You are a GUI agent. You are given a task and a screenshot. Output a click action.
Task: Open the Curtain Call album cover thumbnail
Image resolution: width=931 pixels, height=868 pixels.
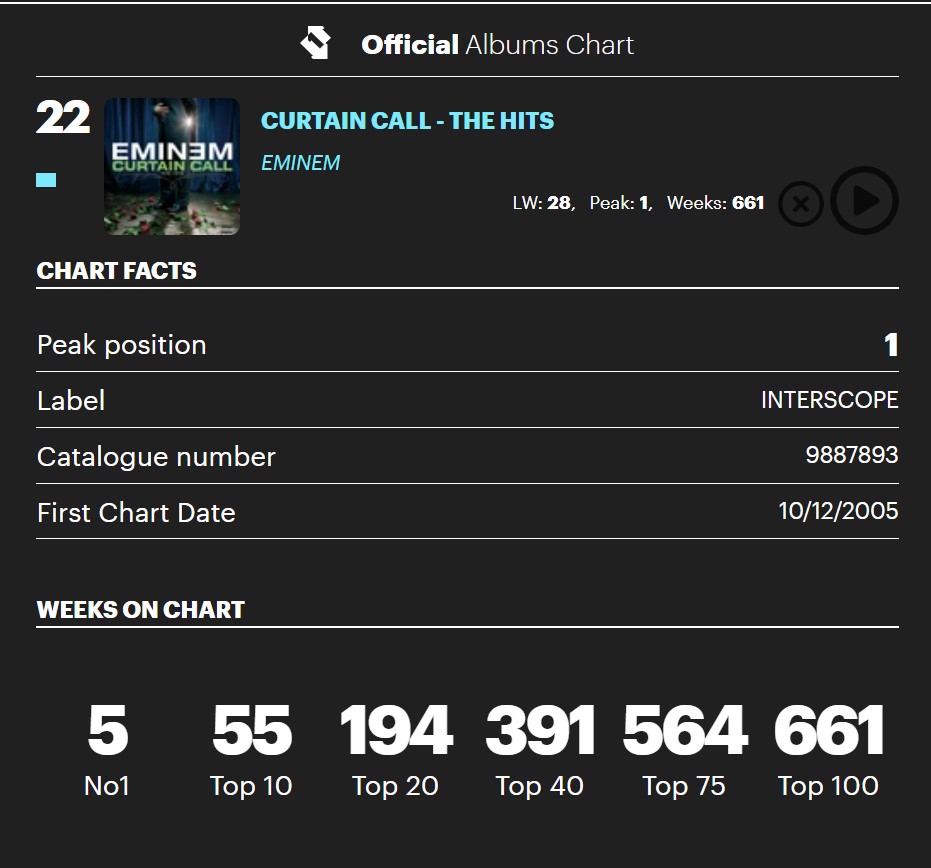172,166
